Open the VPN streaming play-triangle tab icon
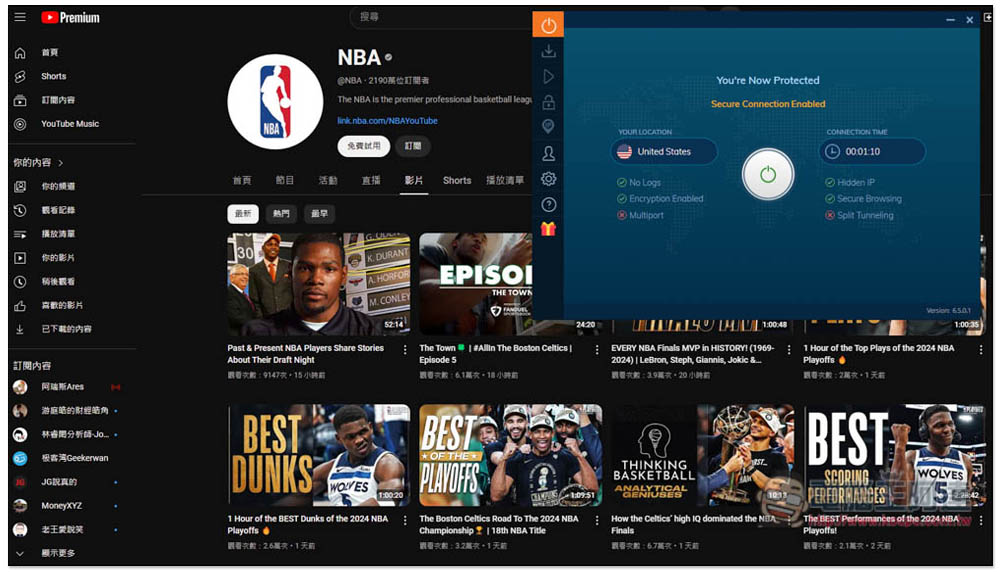 pyautogui.click(x=548, y=77)
